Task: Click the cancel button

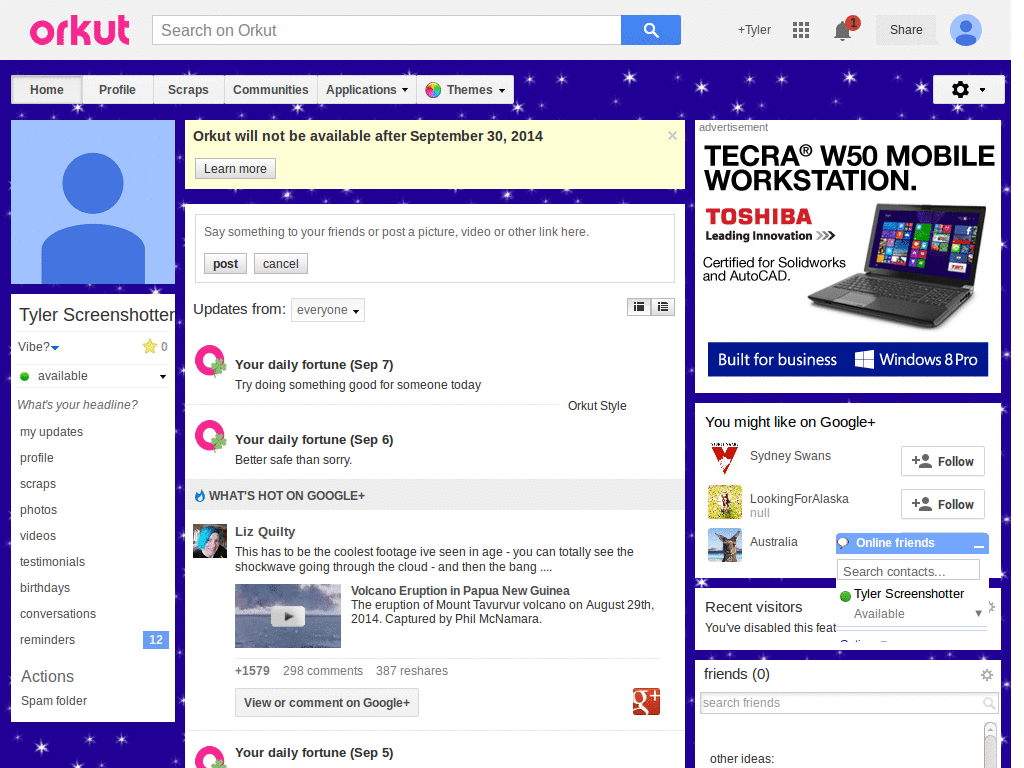Action: point(281,264)
